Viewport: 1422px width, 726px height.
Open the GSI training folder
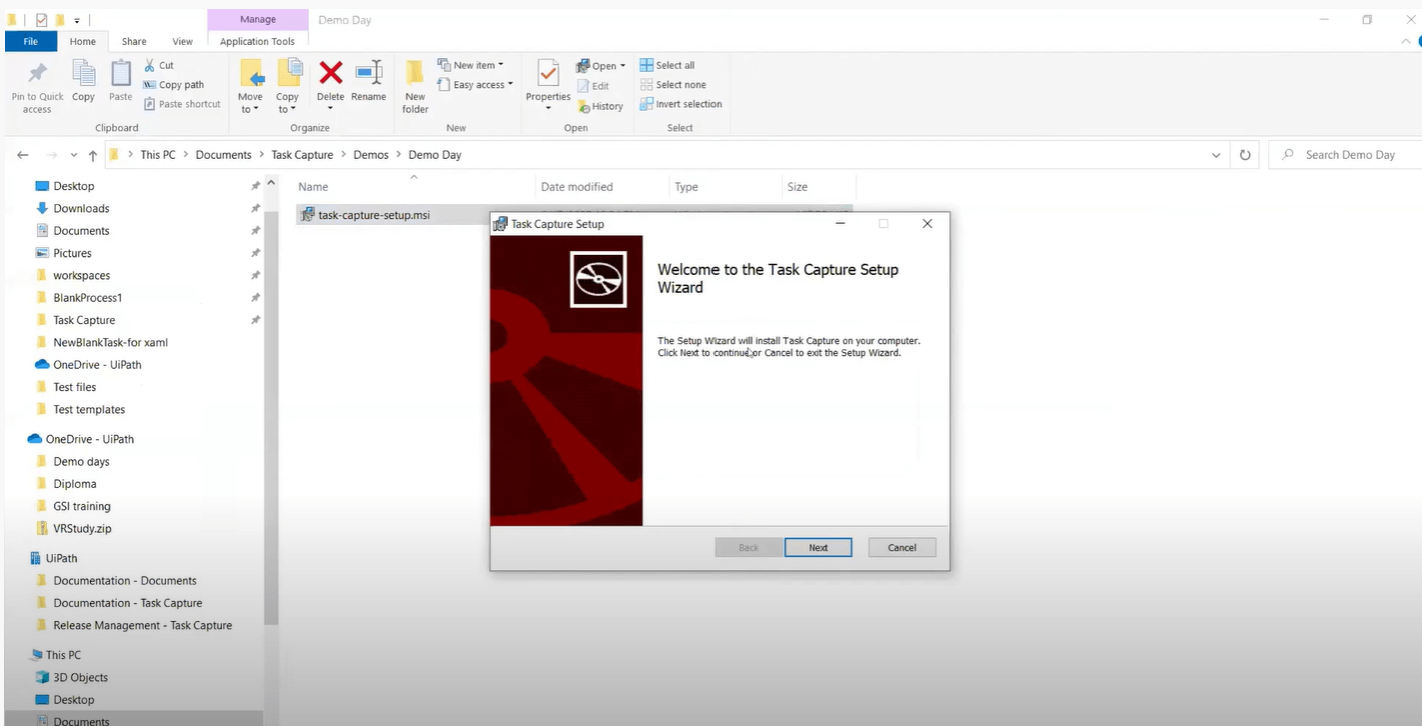click(82, 506)
